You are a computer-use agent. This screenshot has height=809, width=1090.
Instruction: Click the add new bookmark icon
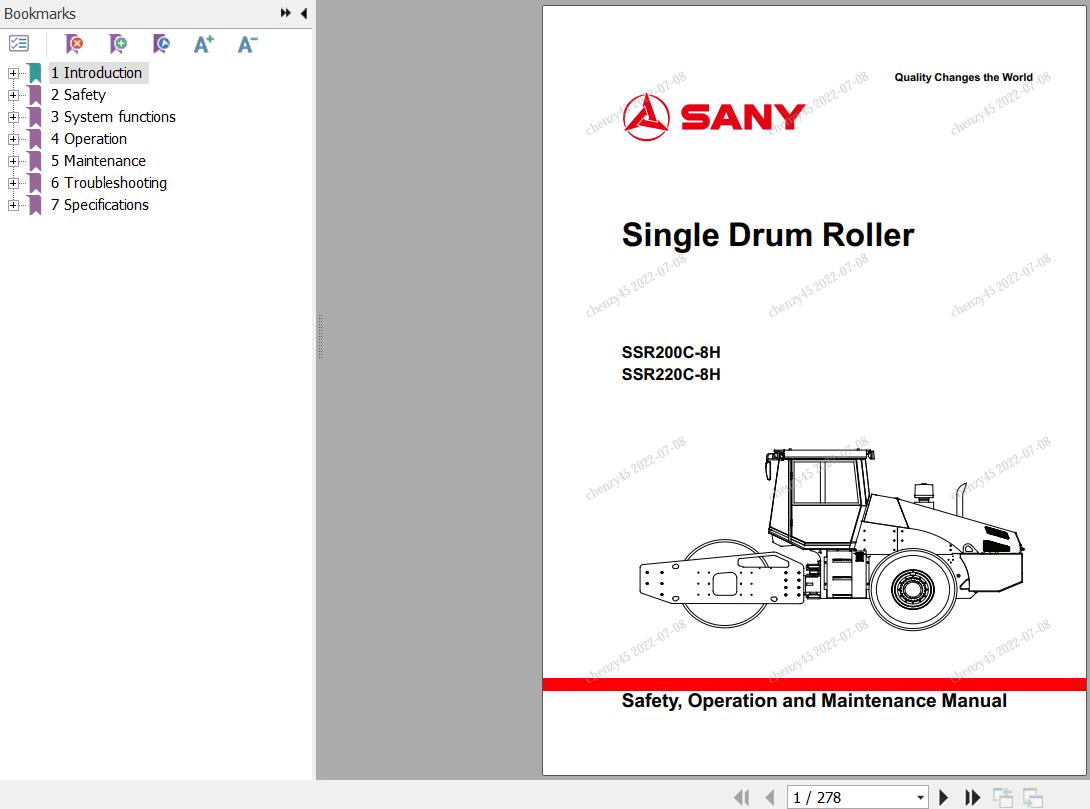coord(118,44)
